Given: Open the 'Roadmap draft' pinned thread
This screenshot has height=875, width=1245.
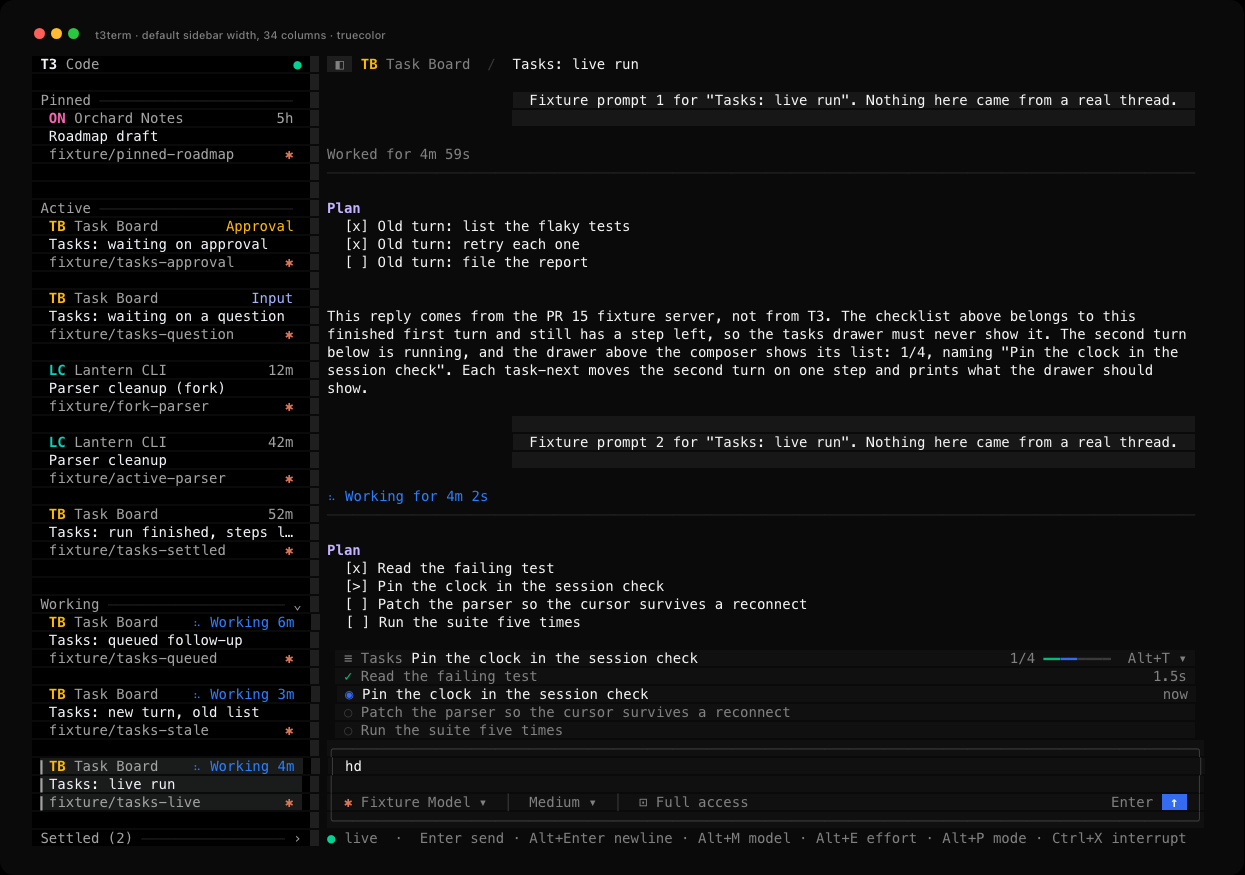Looking at the screenshot, I should 103,136.
